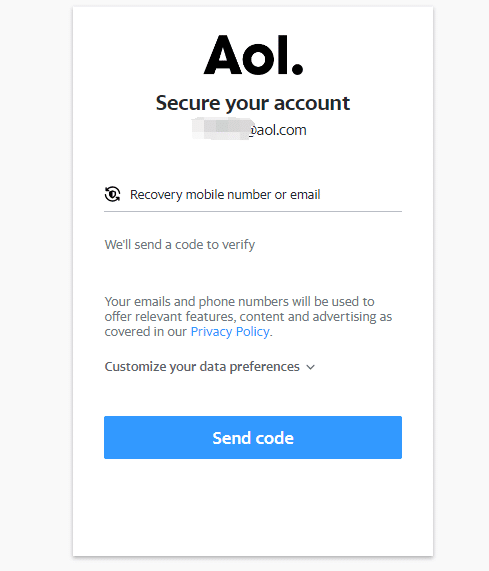The image size is (489, 571).
Task: Click the 'Customize your data preferences' label text
Action: click(202, 367)
